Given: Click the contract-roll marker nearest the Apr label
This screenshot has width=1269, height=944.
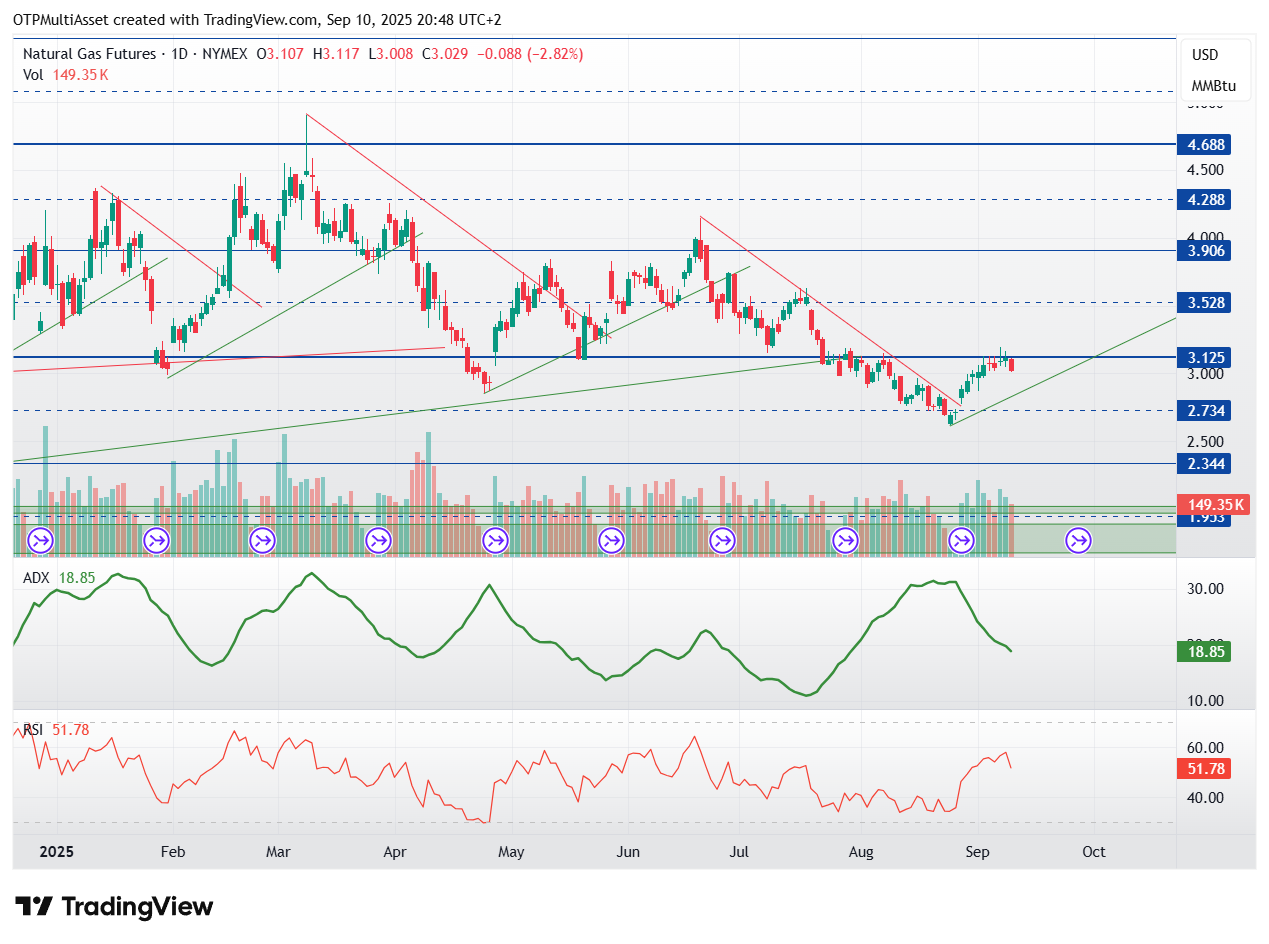Looking at the screenshot, I should coord(378,541).
